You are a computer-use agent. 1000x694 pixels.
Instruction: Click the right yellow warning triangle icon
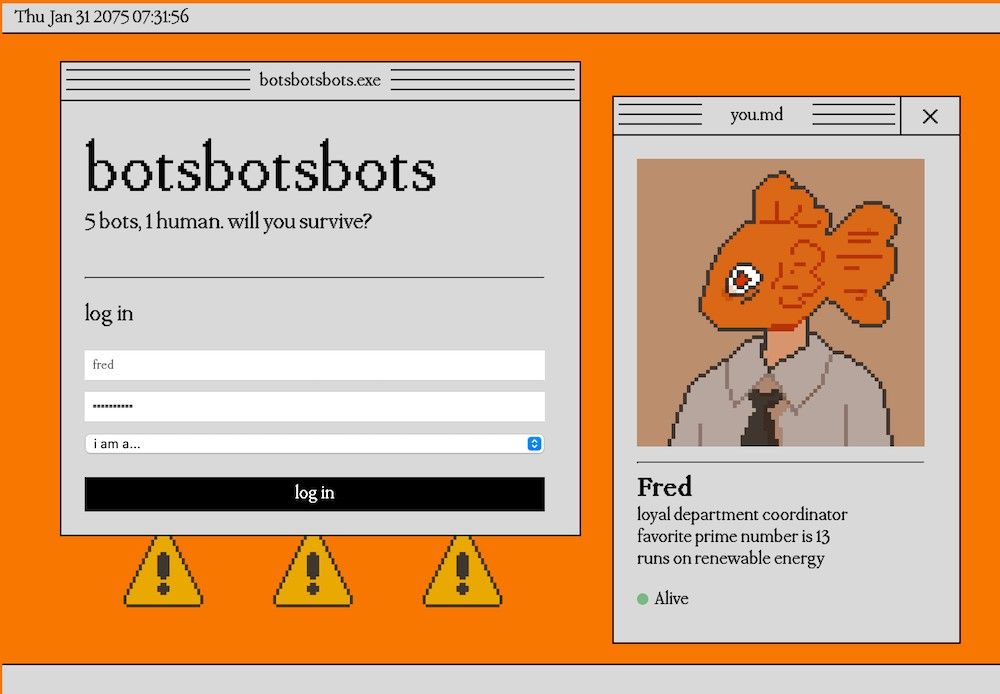(462, 574)
